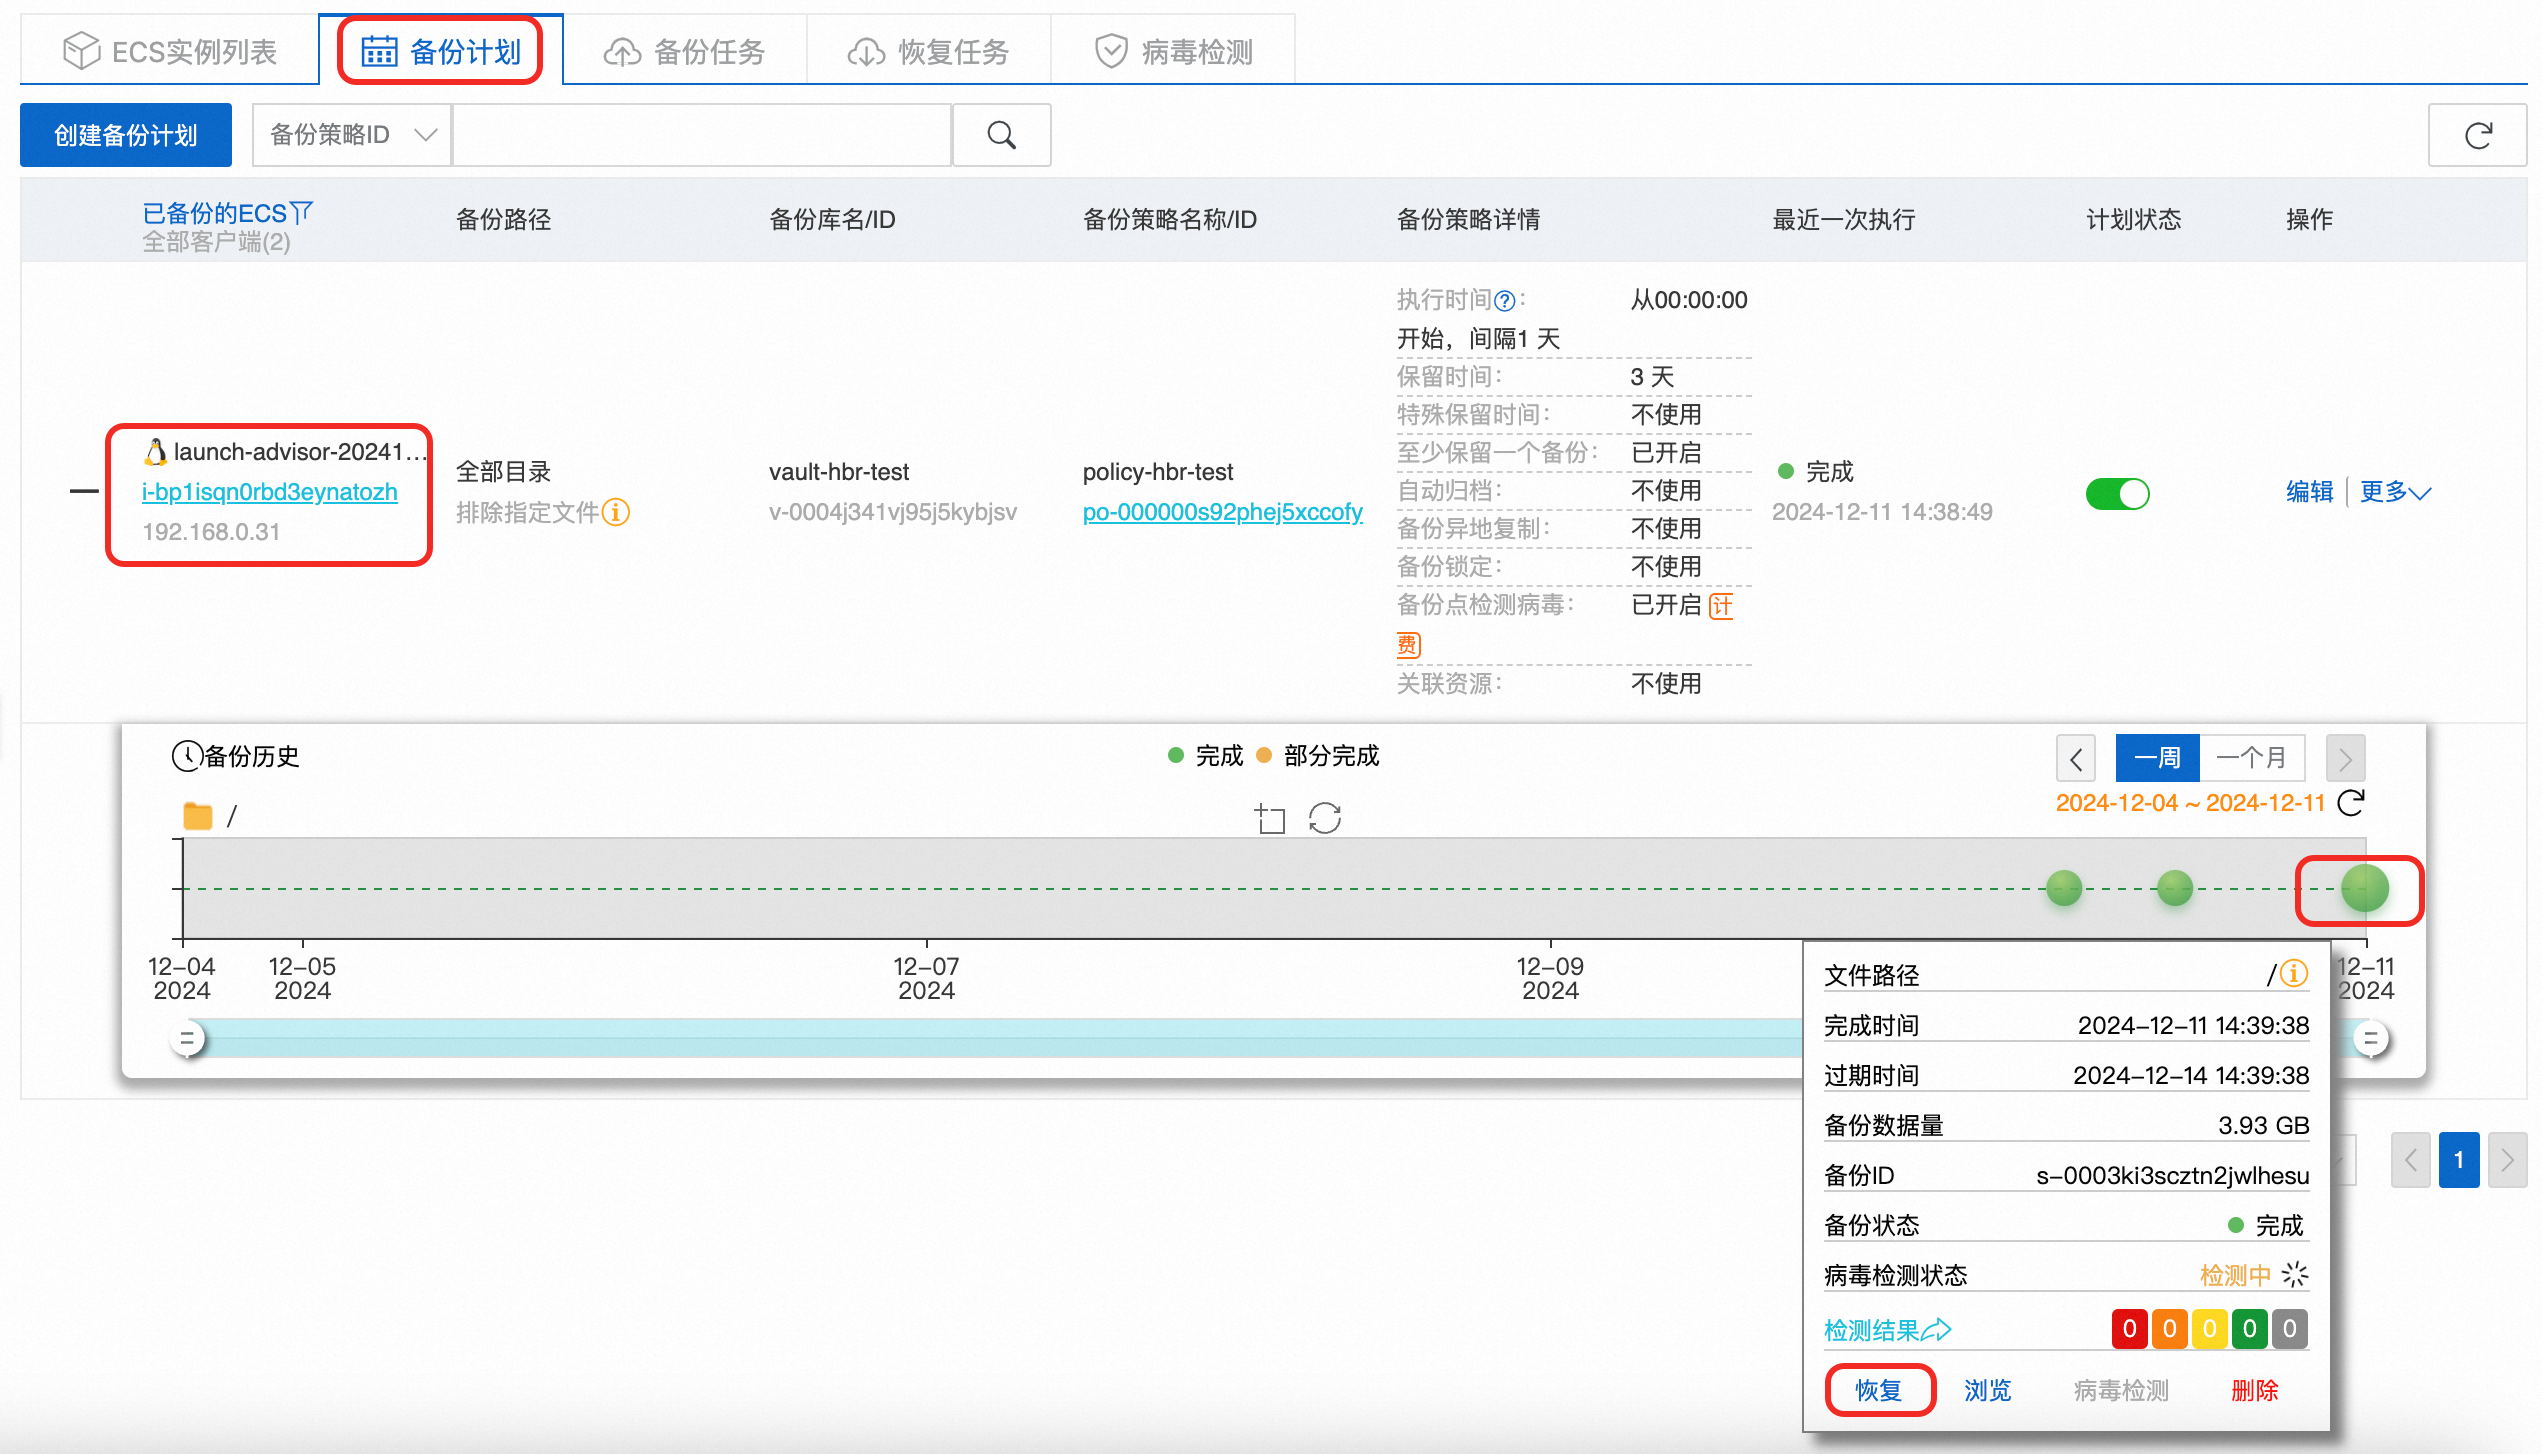Click the refresh icon at top right
Viewport: 2542px width, 1454px height.
point(2477,135)
